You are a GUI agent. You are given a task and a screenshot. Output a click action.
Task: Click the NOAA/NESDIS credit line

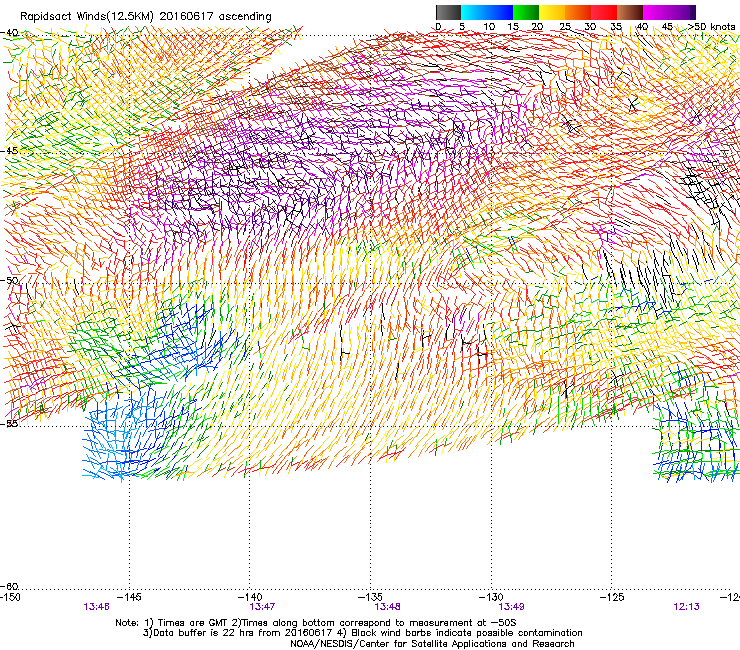coord(432,644)
